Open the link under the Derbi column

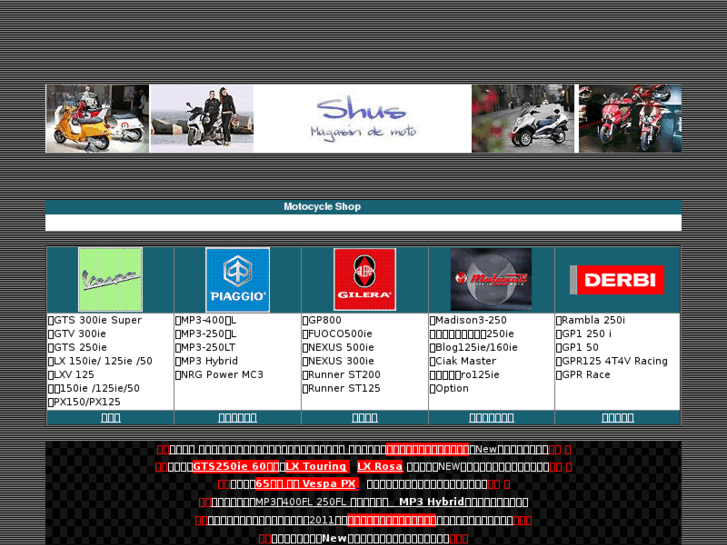coord(618,418)
